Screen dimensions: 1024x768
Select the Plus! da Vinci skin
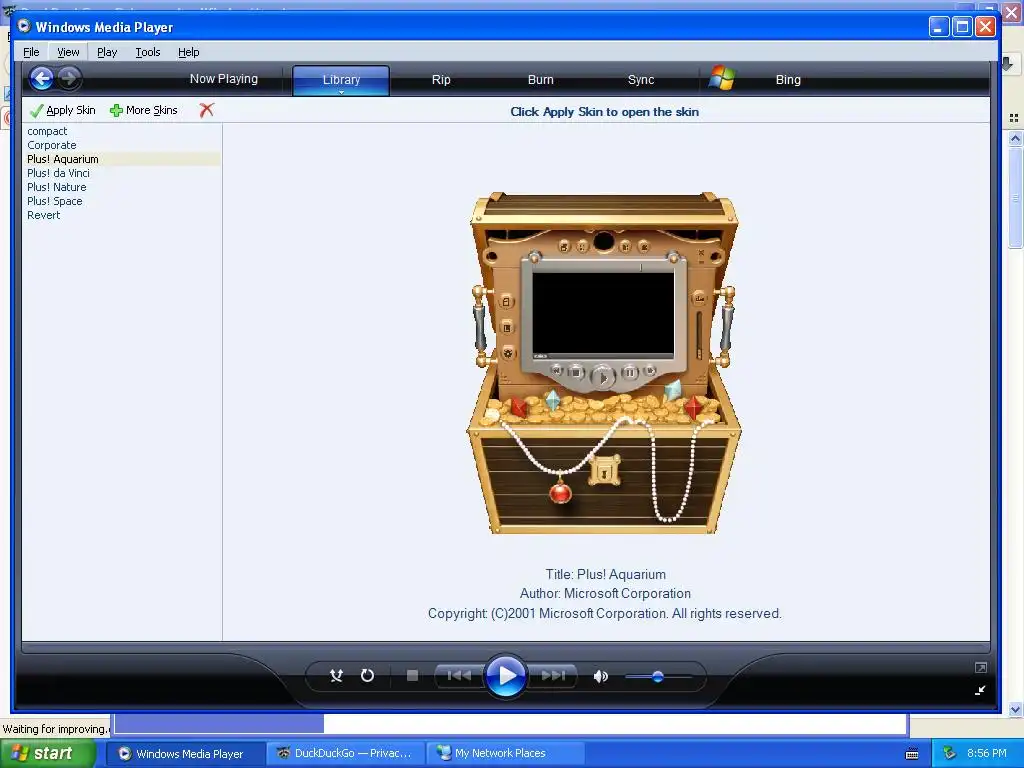click(58, 173)
